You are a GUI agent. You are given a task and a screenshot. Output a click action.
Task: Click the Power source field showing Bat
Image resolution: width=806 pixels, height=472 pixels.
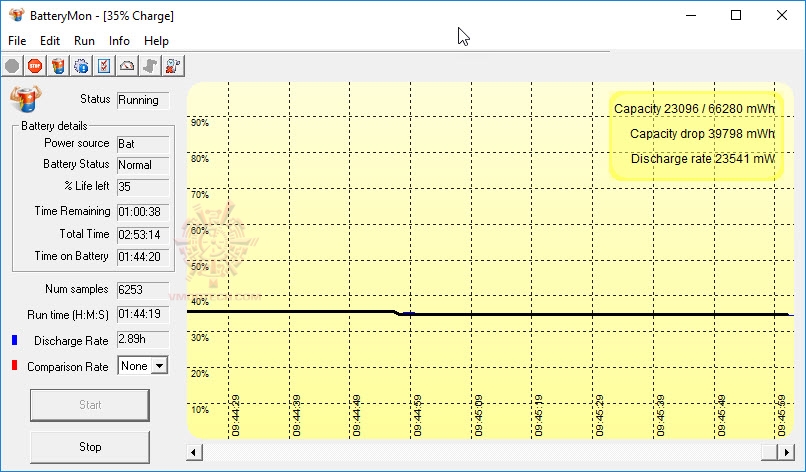point(143,144)
